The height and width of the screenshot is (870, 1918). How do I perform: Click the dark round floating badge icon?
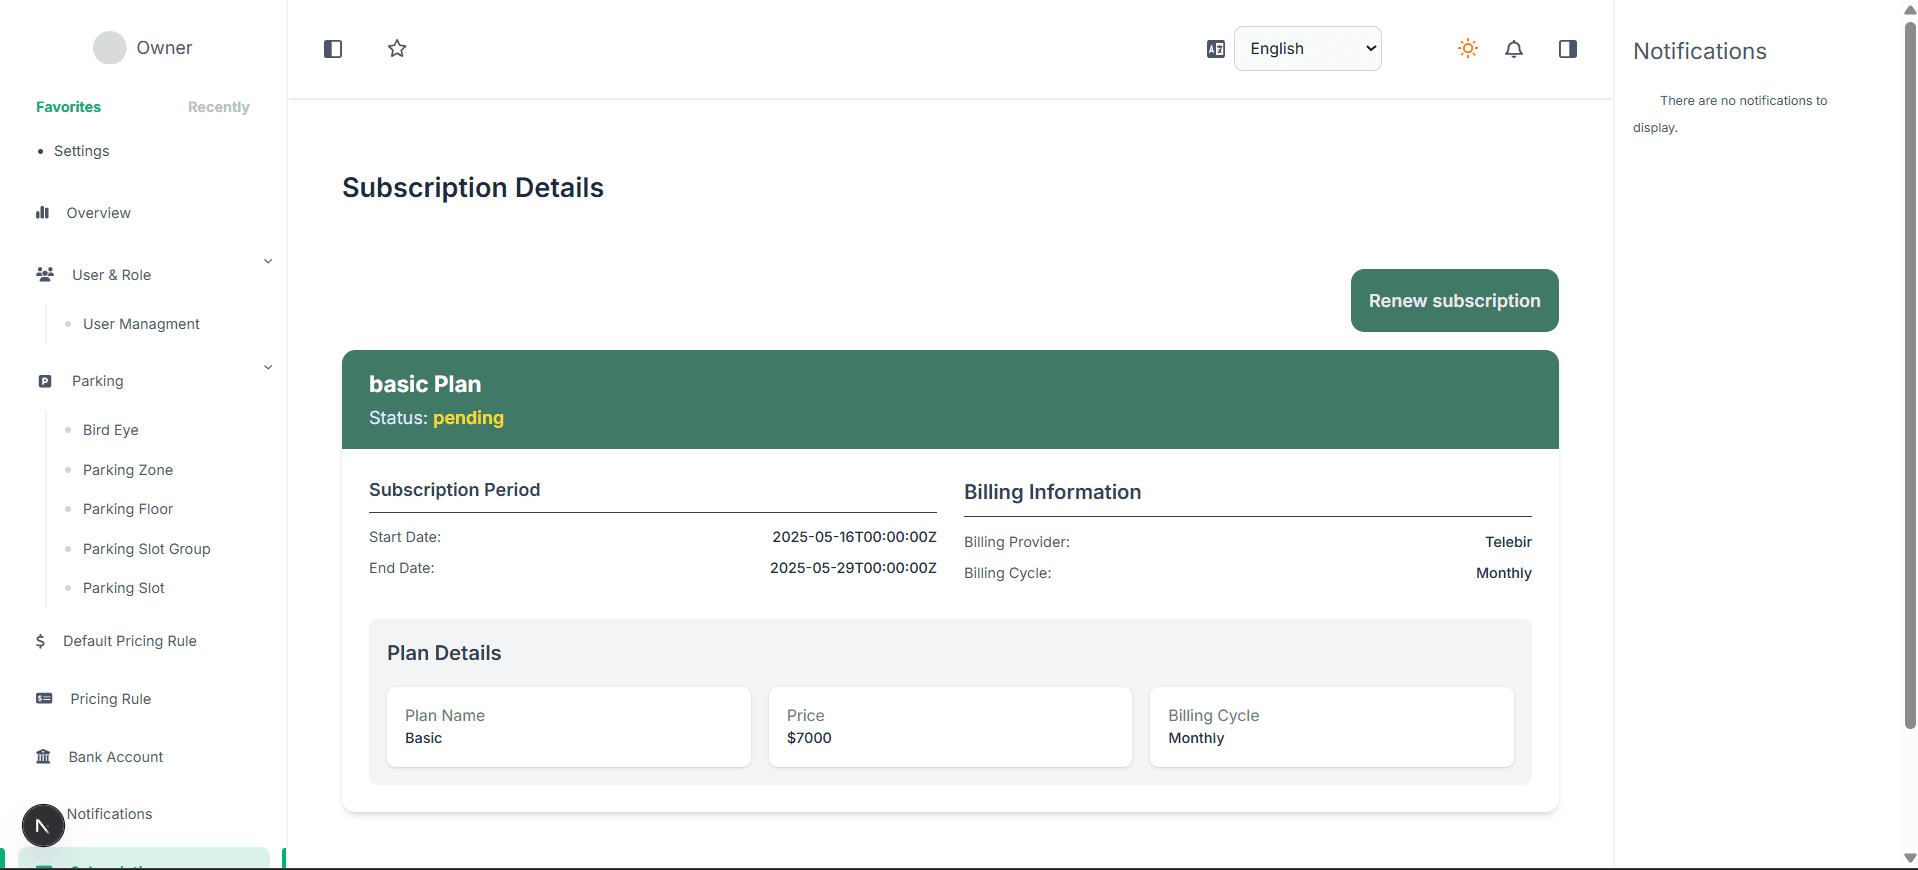(43, 825)
